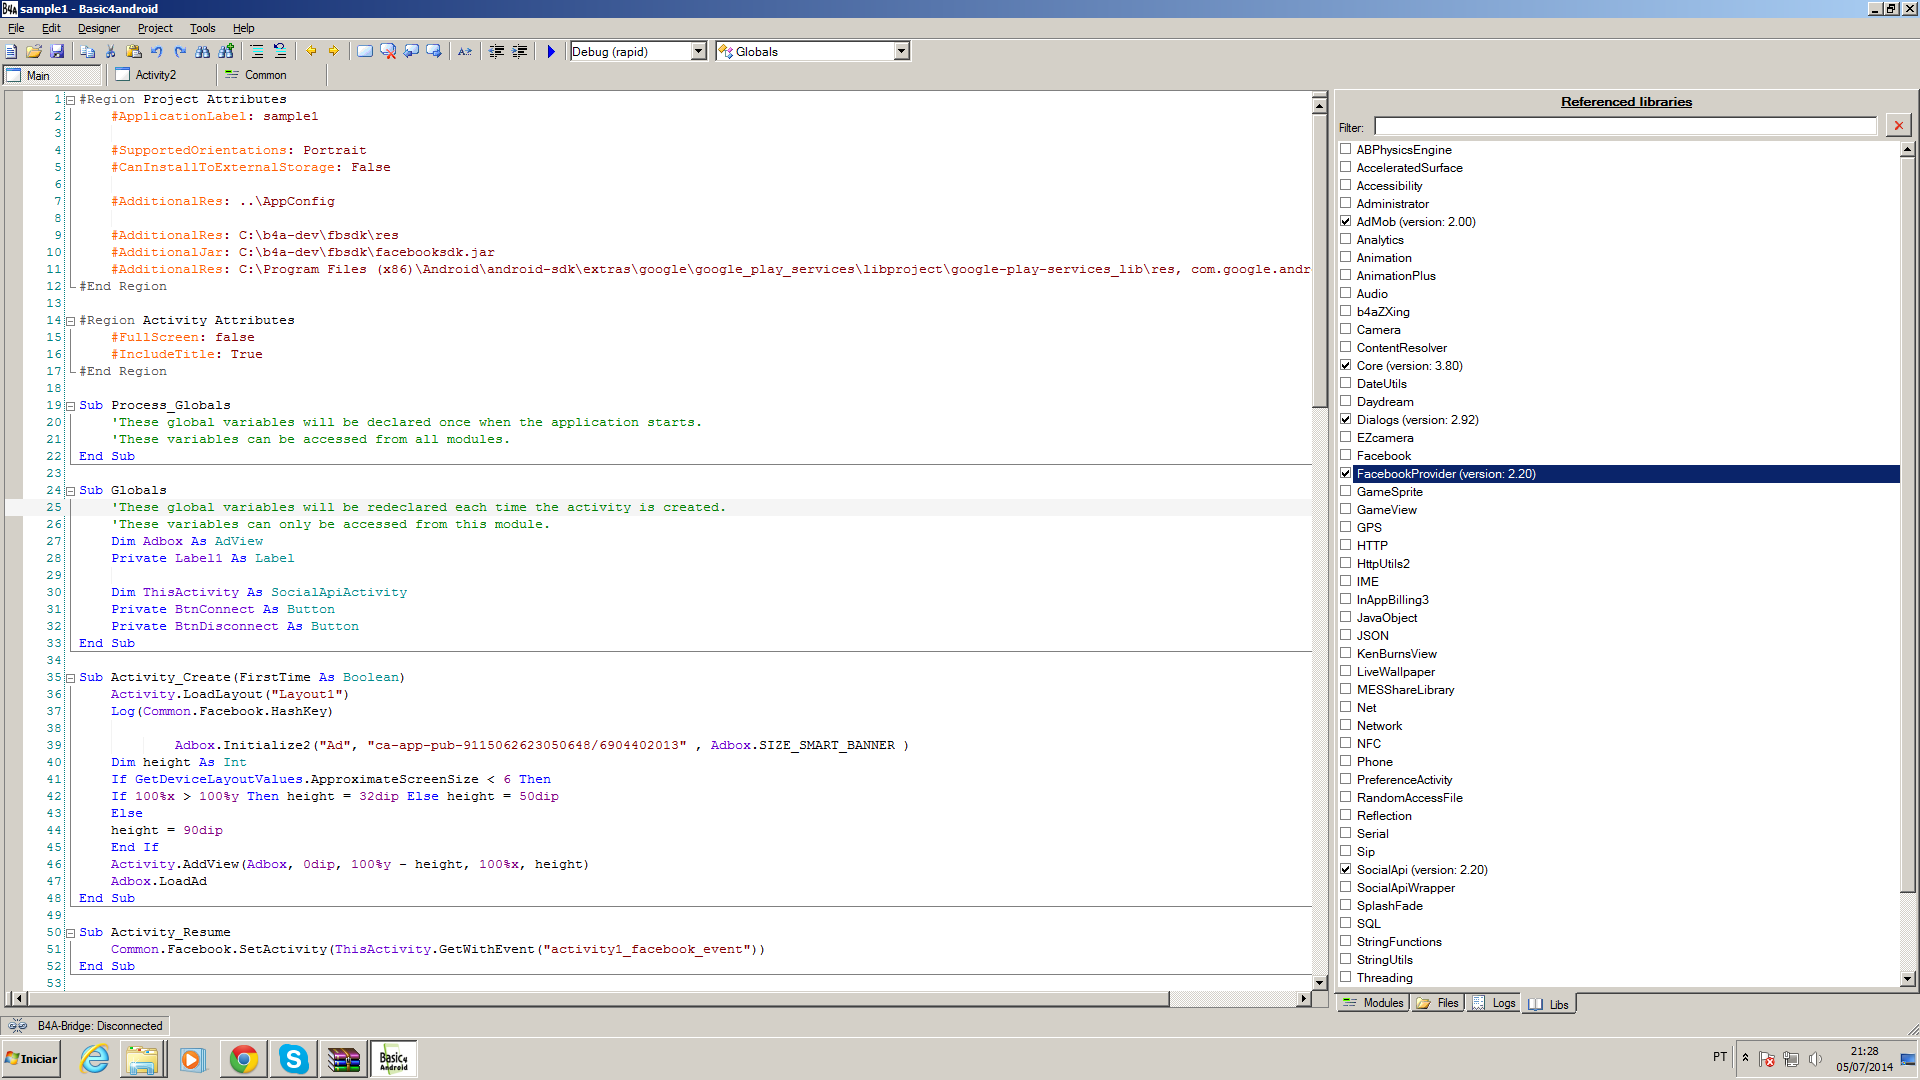Viewport: 1920px width, 1080px height.
Task: Click the Navigate backward yellow arrow
Action: click(x=311, y=51)
